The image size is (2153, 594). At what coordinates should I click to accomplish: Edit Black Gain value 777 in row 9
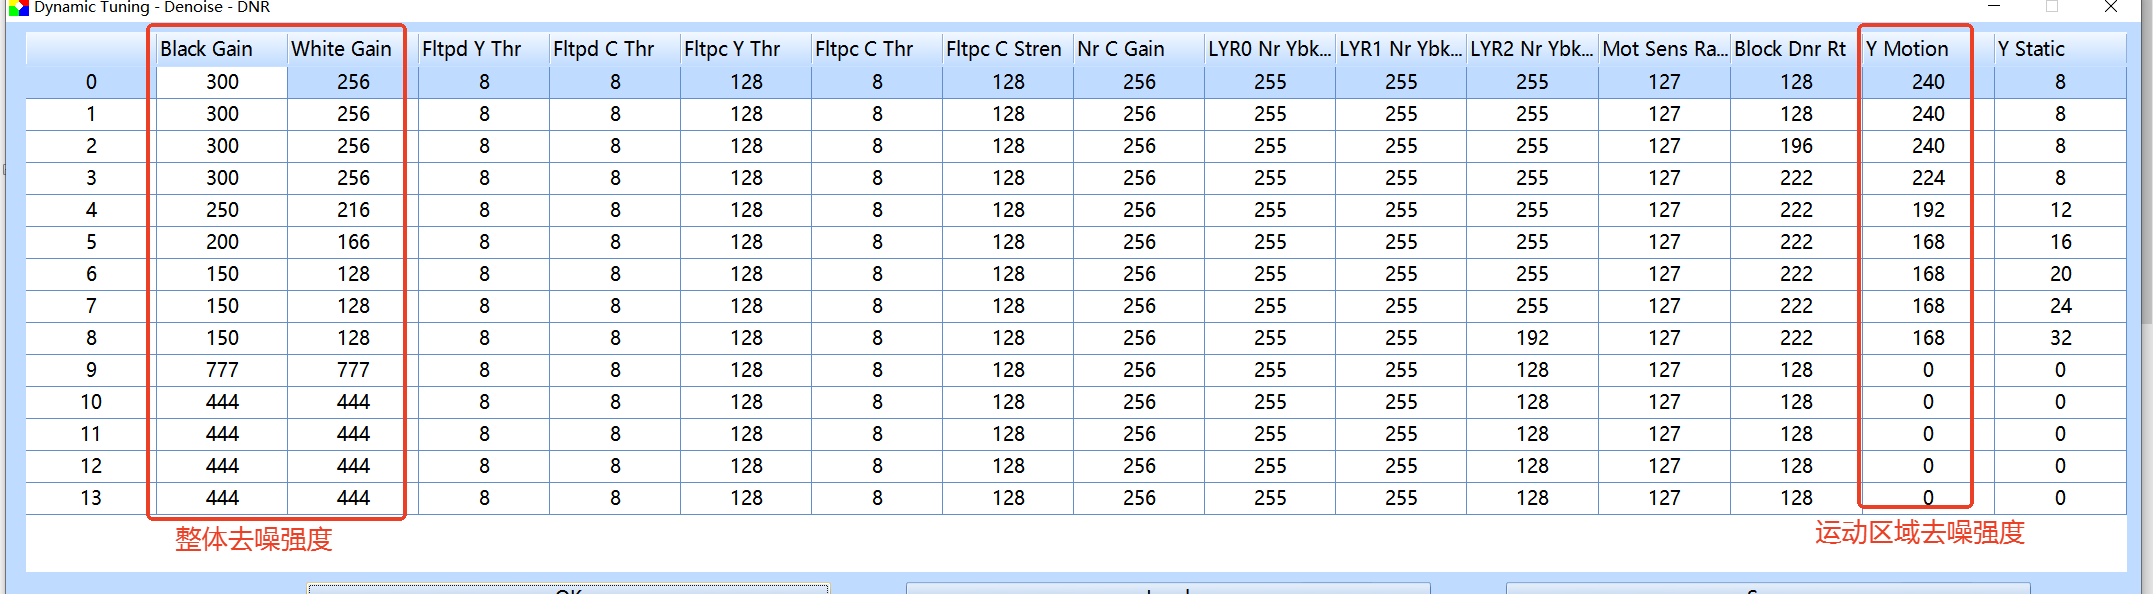point(222,370)
